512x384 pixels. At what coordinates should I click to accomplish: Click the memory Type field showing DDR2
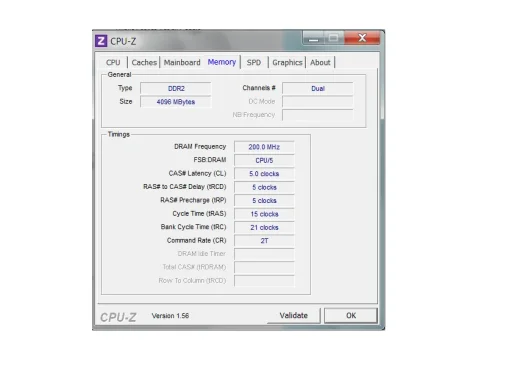coord(176,88)
